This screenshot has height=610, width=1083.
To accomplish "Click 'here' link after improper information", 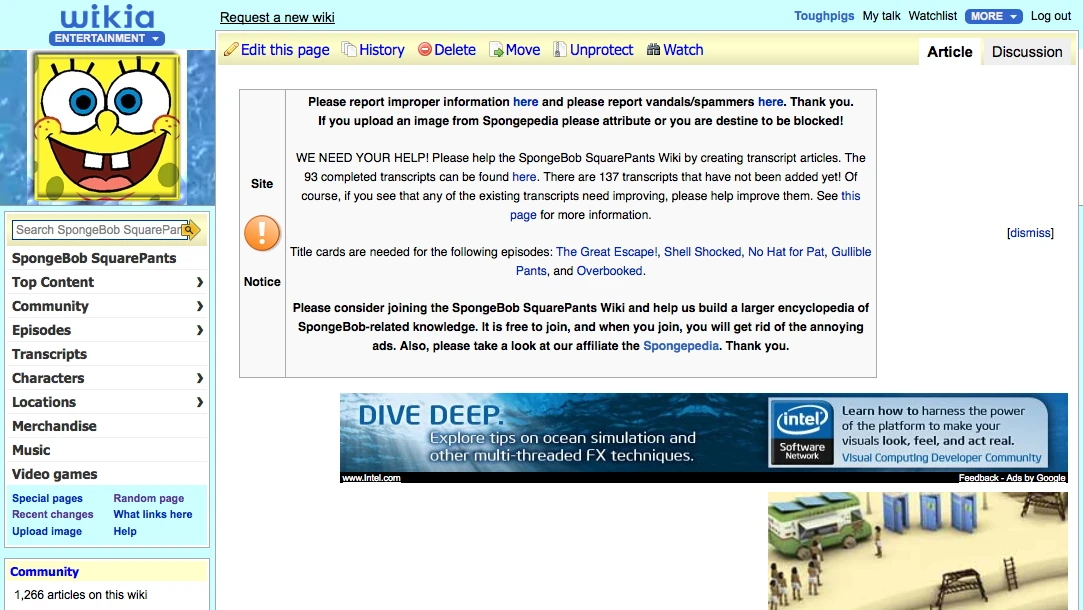I will point(525,102).
